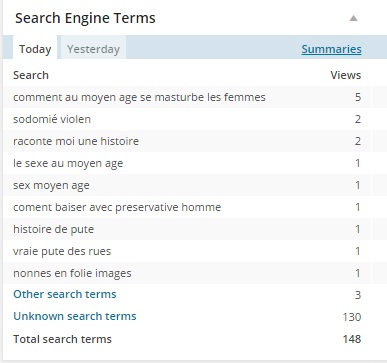Image resolution: width=387 pixels, height=363 pixels.
Task: Select the 'le sexe au moyen age' row
Action: point(187,163)
